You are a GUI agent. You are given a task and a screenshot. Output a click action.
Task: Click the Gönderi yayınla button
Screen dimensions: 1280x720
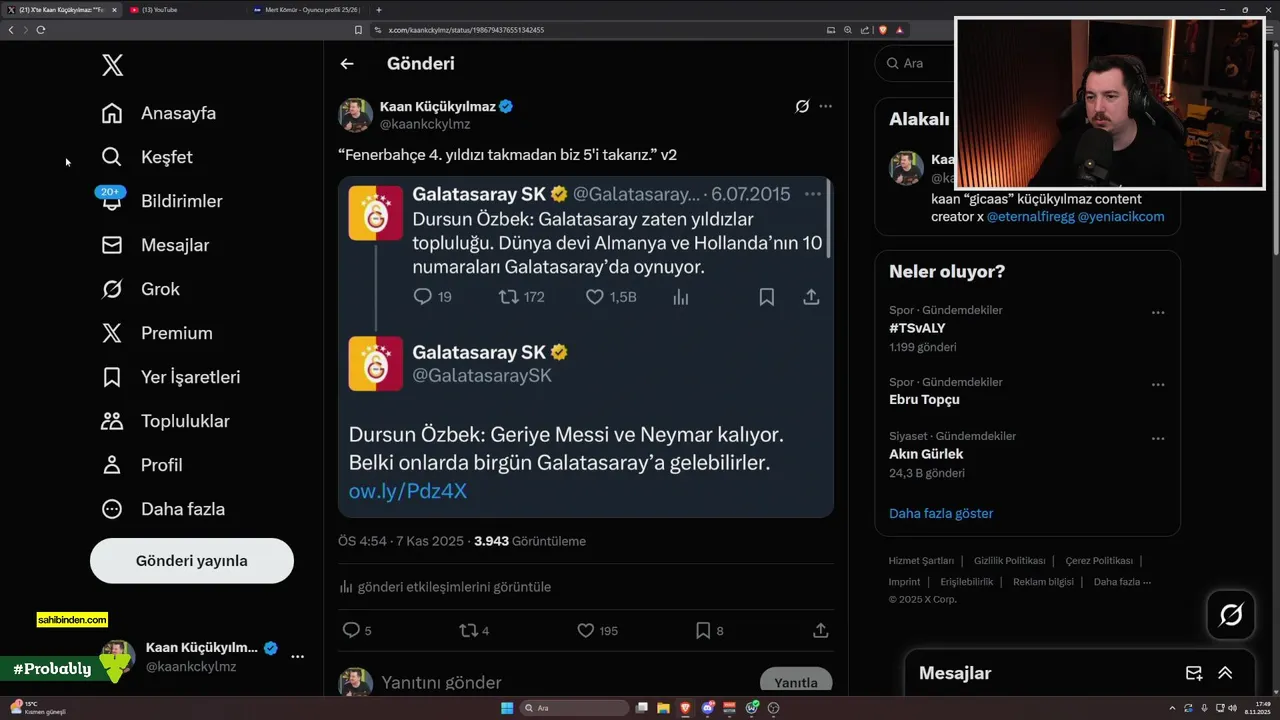tap(192, 561)
